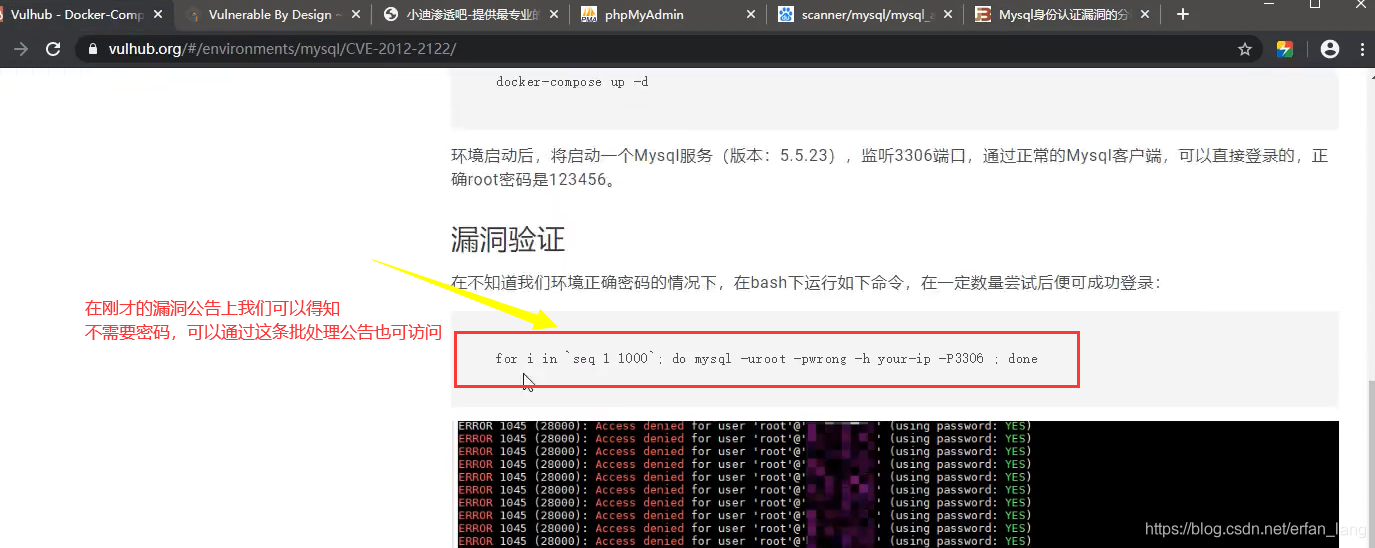Click the scanner/mysql tab favicon
Viewport: 1375px width, 548px height.
(x=786, y=15)
